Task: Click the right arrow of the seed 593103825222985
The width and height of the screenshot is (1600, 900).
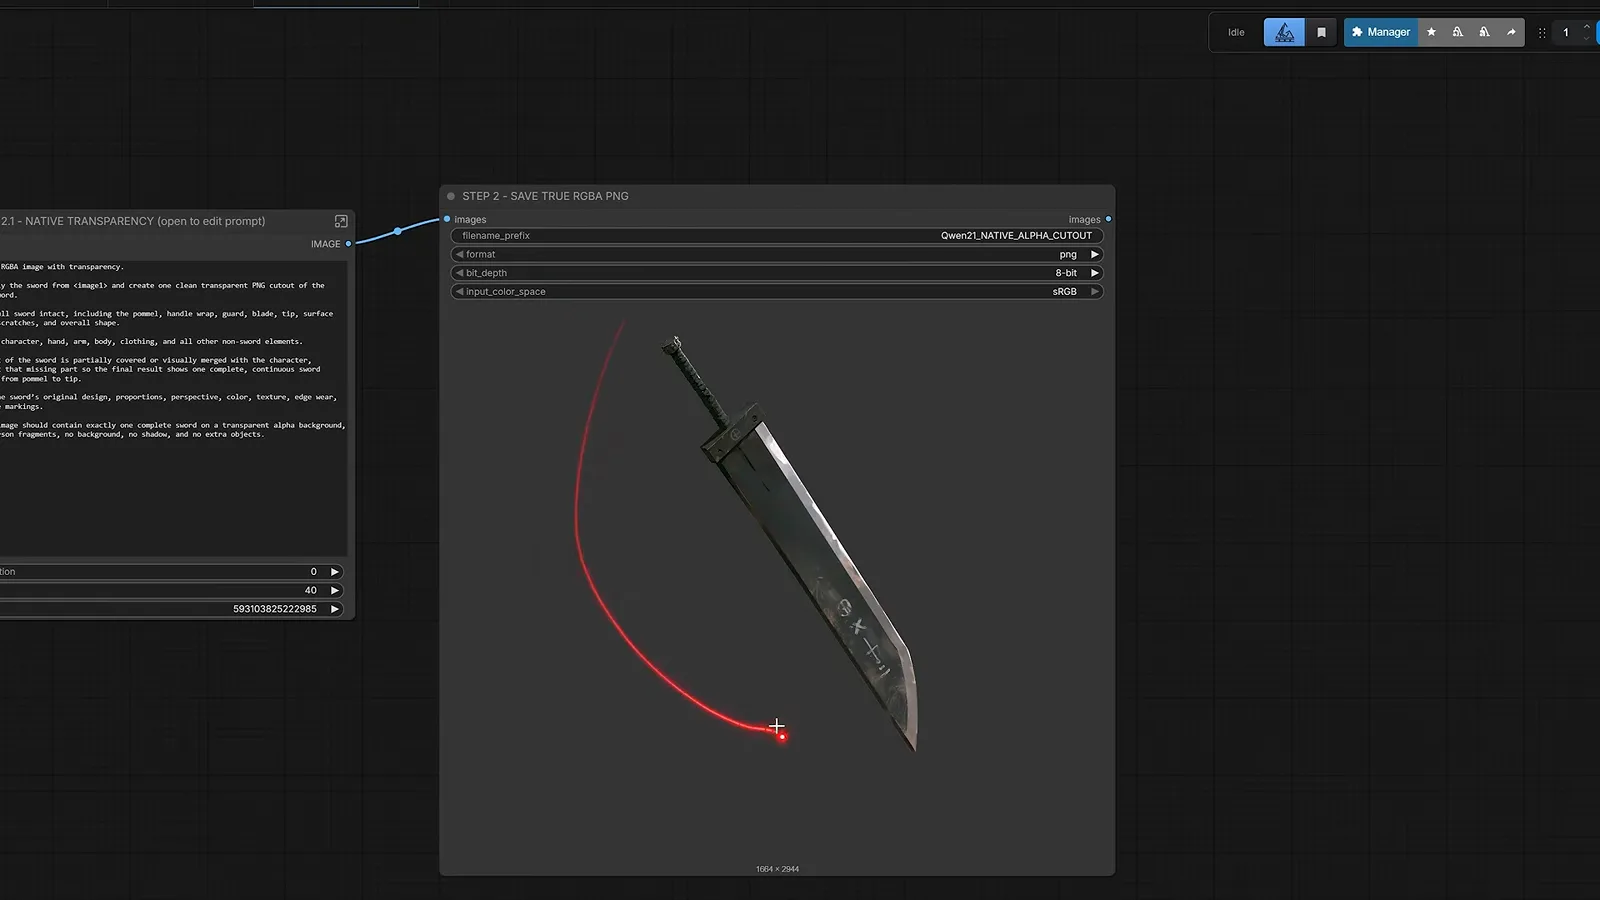Action: (335, 609)
